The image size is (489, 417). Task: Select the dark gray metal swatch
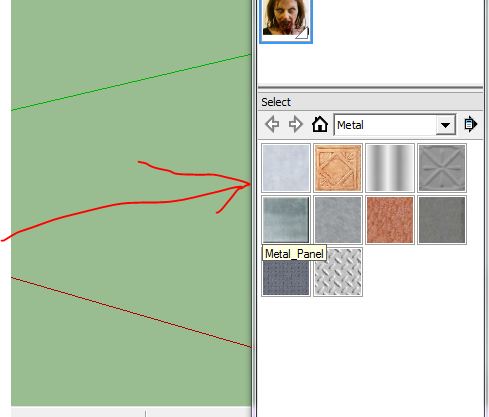click(x=442, y=220)
